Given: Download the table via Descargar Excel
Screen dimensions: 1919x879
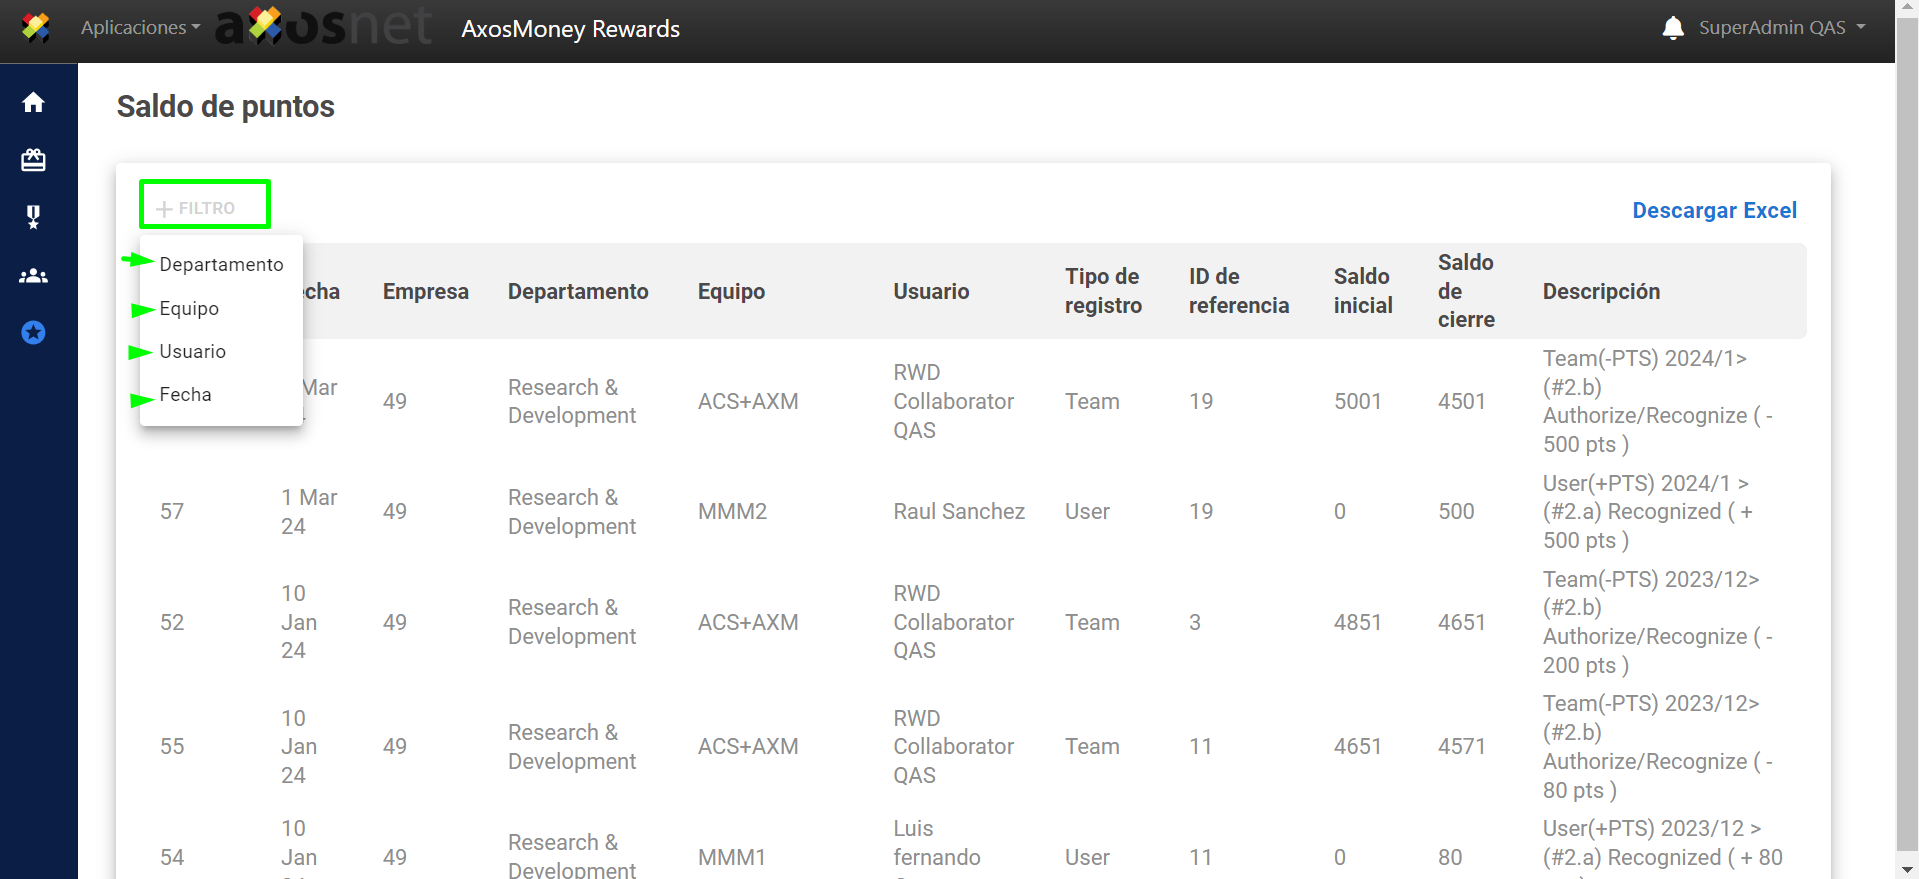Looking at the screenshot, I should point(1714,210).
